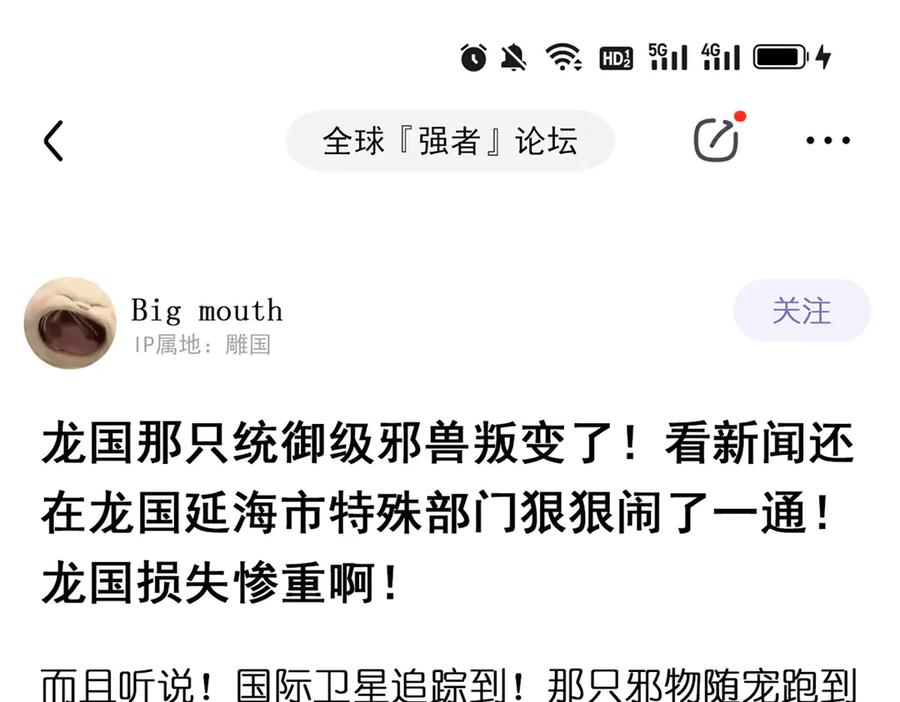
Task: Tap the post body starting 而且听说
Action: (x=448, y=684)
